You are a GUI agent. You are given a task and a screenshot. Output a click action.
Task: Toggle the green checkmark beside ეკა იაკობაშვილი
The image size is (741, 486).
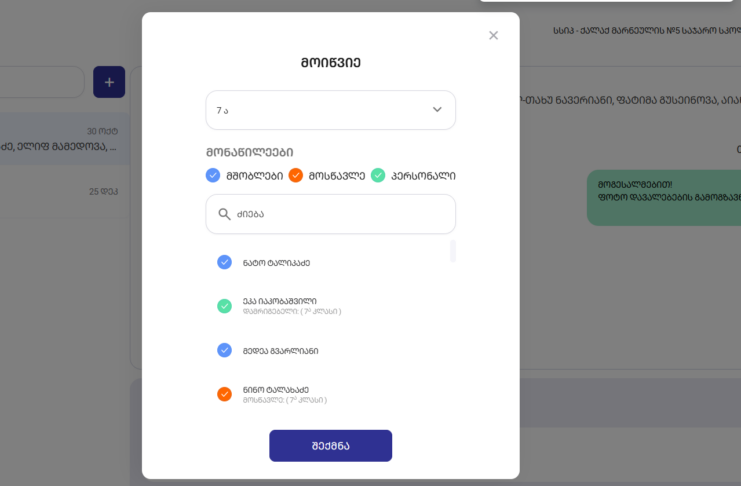tap(224, 306)
